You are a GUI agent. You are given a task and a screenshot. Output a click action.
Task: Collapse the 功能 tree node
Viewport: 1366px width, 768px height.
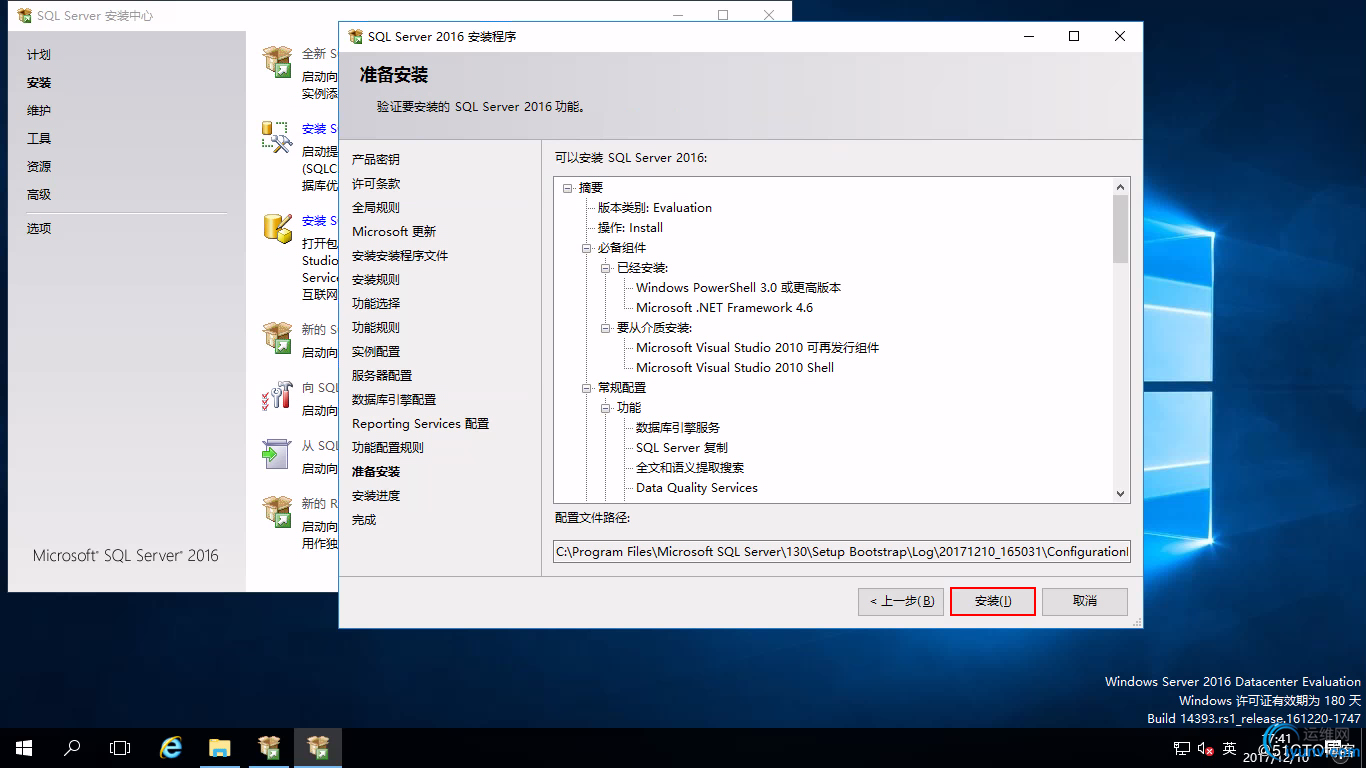coord(606,408)
